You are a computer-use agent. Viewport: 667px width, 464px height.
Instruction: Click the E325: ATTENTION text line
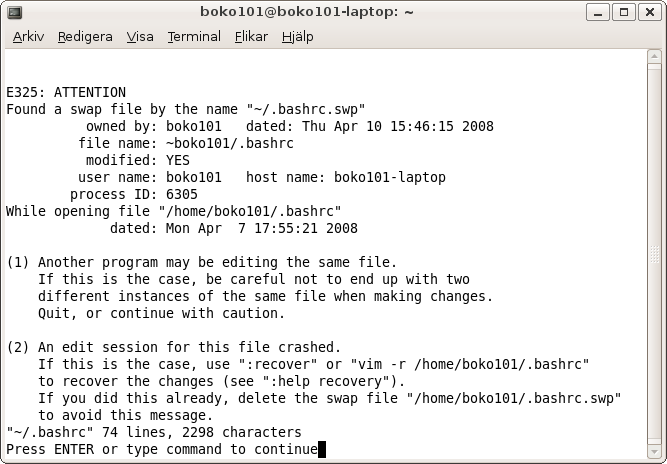point(66,92)
